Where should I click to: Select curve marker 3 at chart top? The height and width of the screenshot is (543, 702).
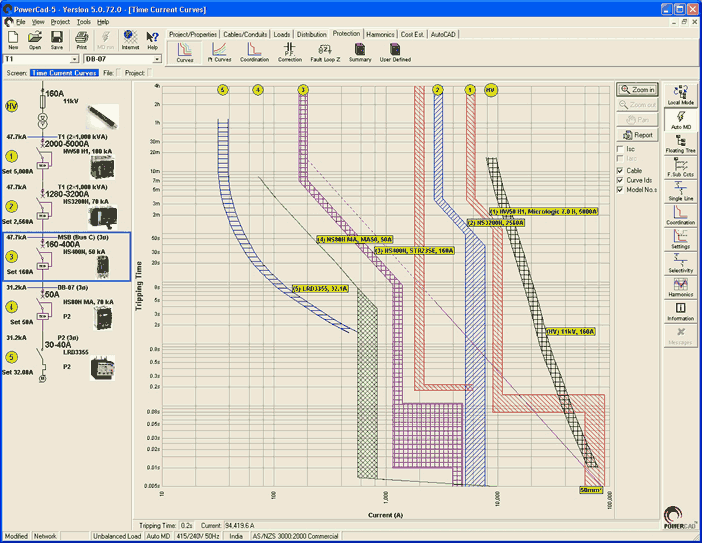coord(303,90)
